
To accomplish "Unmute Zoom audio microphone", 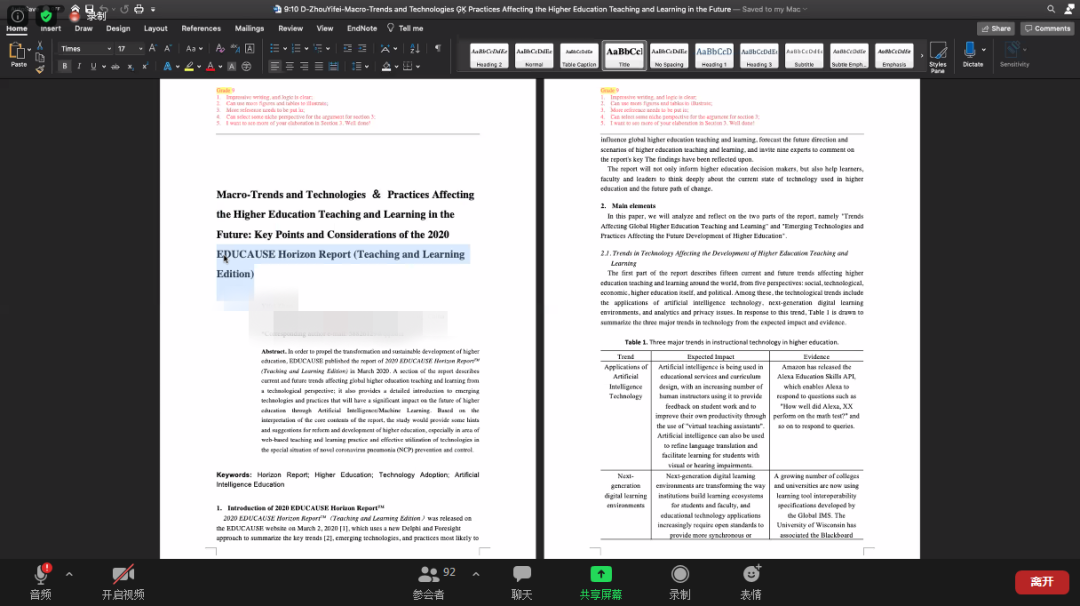I will pyautogui.click(x=41, y=582).
